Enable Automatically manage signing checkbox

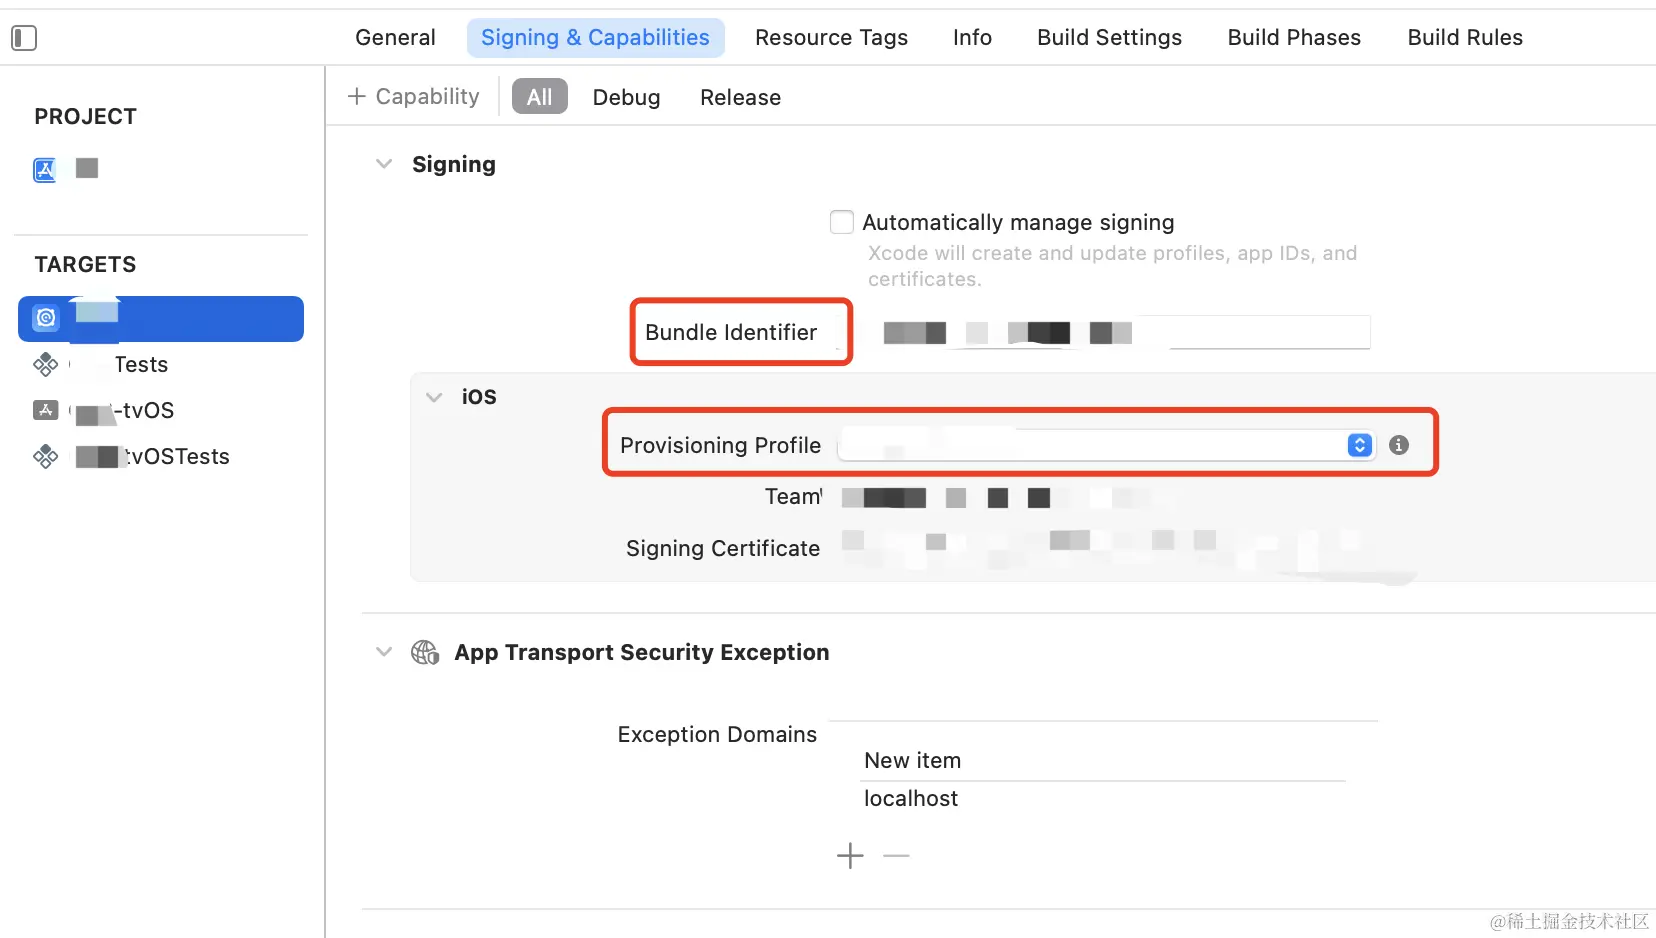tap(842, 222)
